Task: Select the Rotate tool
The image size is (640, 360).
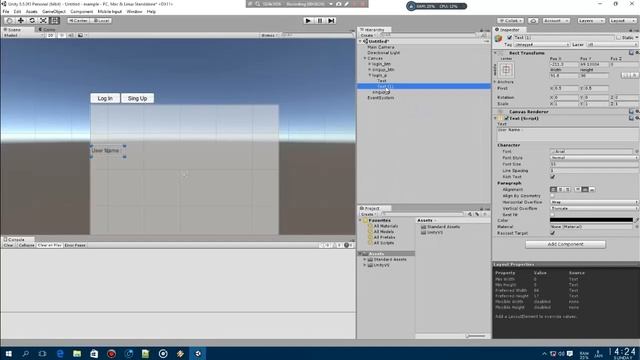Action: [x=32, y=20]
